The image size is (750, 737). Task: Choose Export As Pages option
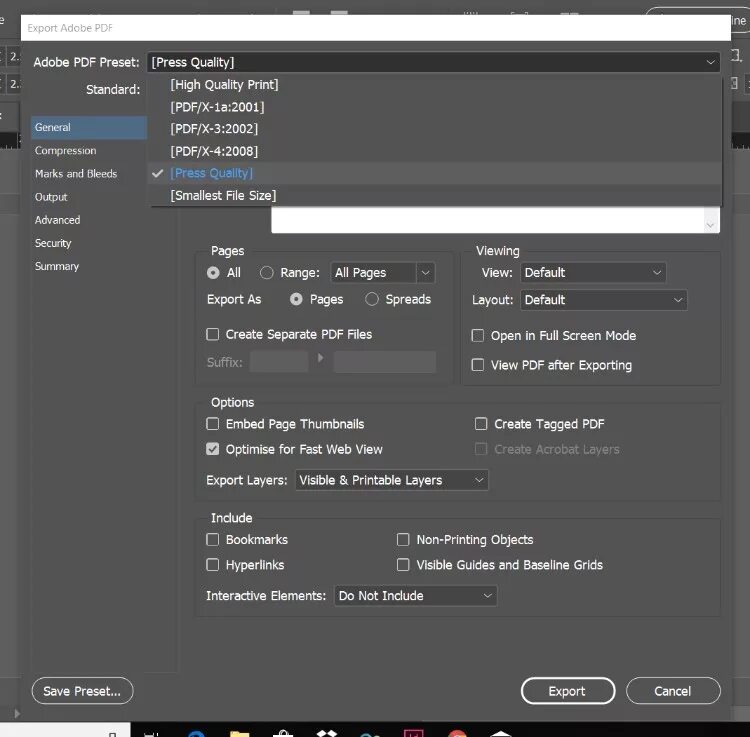[296, 299]
